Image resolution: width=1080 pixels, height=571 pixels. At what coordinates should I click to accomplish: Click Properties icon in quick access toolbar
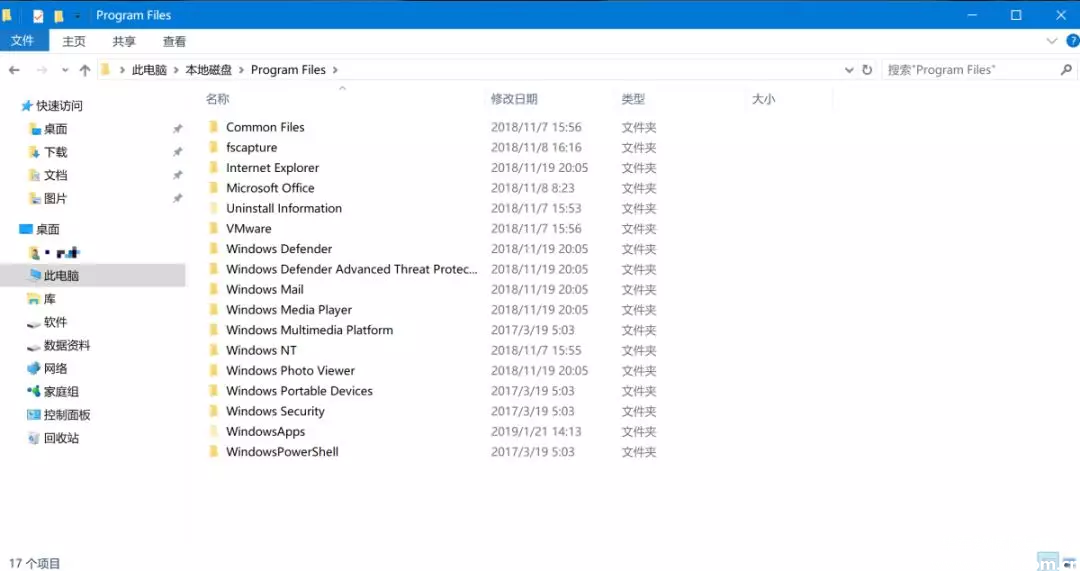click(x=38, y=16)
